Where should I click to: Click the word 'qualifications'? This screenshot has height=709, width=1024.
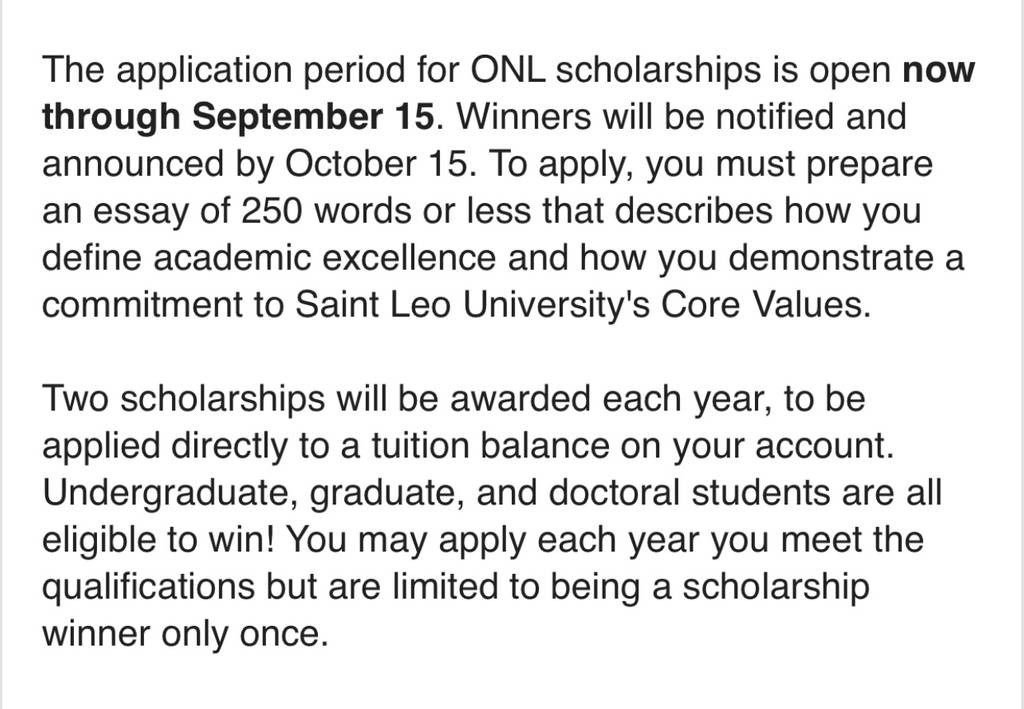(x=148, y=587)
